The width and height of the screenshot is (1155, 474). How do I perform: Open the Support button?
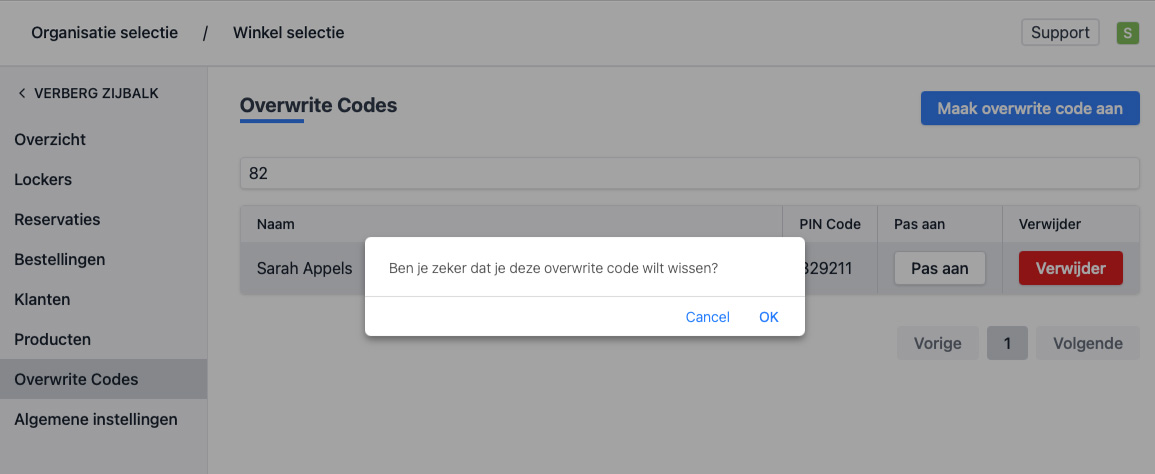tap(1060, 33)
